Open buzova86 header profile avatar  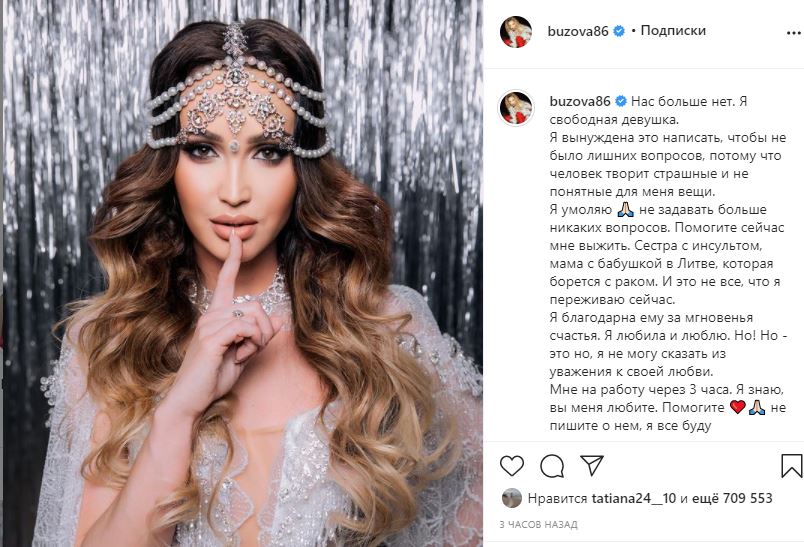516,32
